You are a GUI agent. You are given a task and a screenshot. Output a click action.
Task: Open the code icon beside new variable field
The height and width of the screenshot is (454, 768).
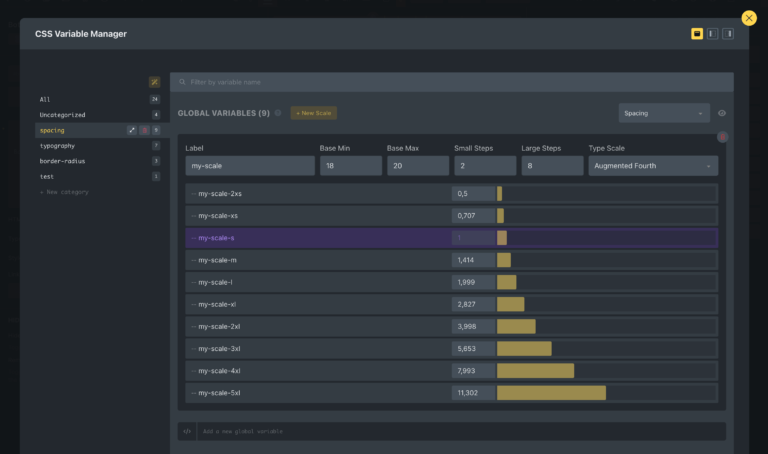(187, 431)
